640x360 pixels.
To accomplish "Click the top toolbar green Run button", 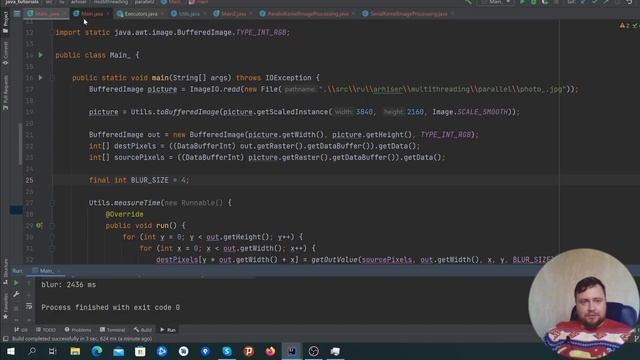I will coord(522,2).
